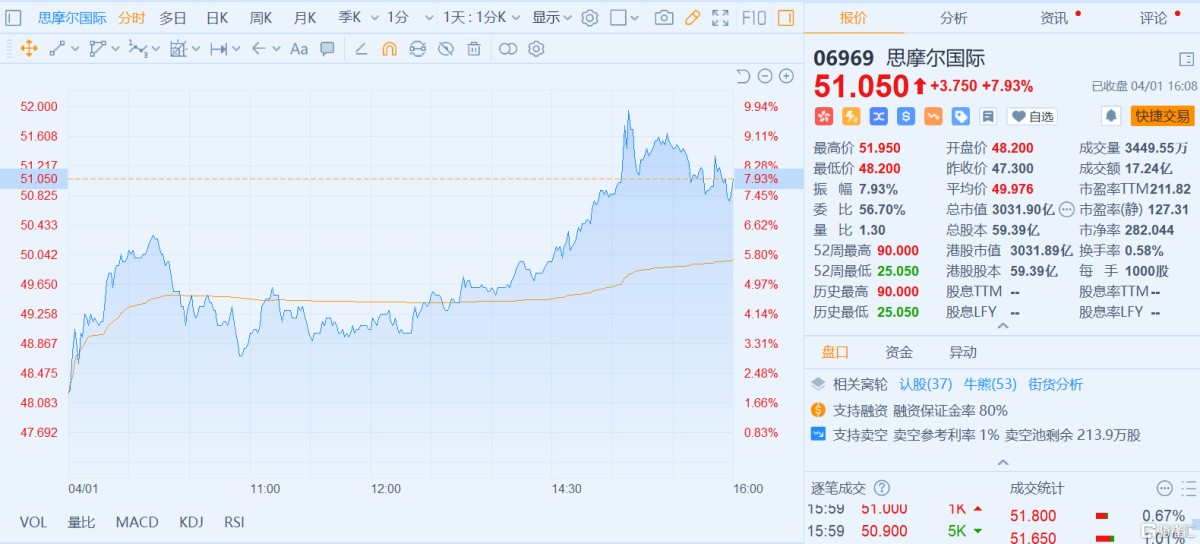
Task: Open the 分析 analysis tab
Action: point(953,17)
